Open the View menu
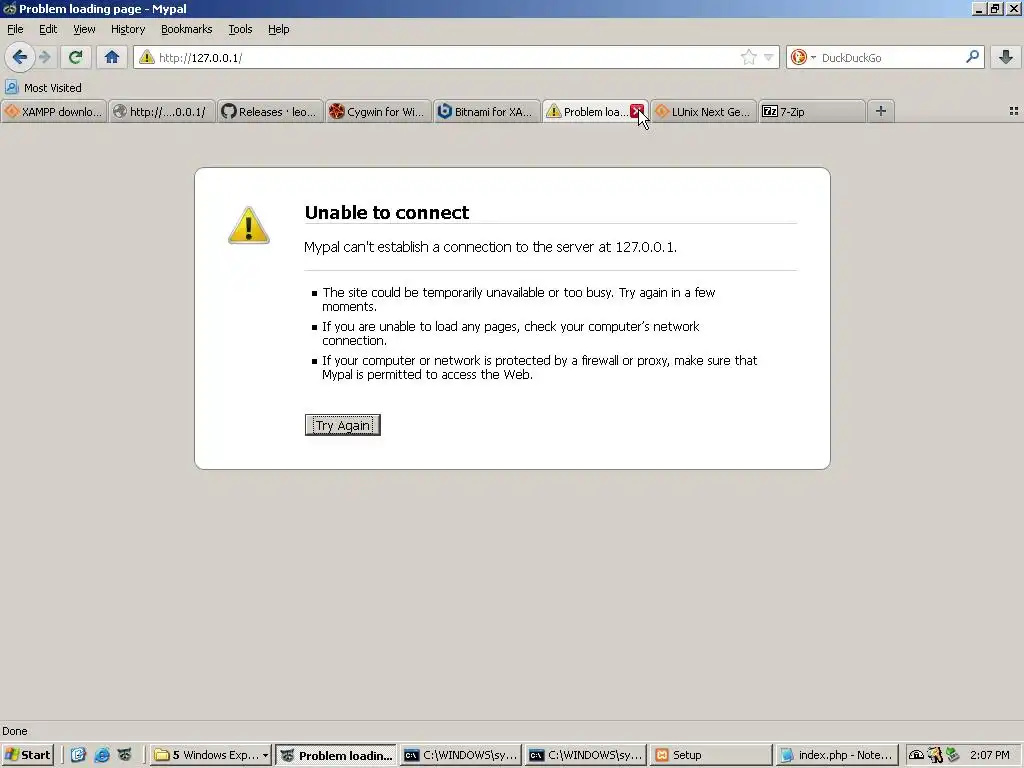This screenshot has height=768, width=1024. pos(84,29)
